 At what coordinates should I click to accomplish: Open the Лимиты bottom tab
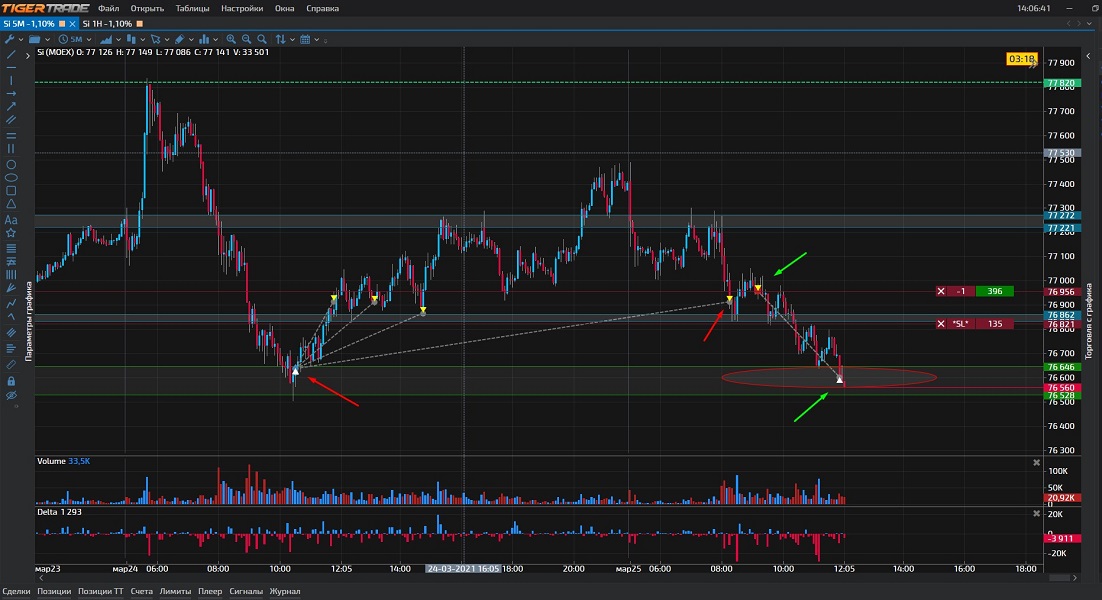[175, 592]
